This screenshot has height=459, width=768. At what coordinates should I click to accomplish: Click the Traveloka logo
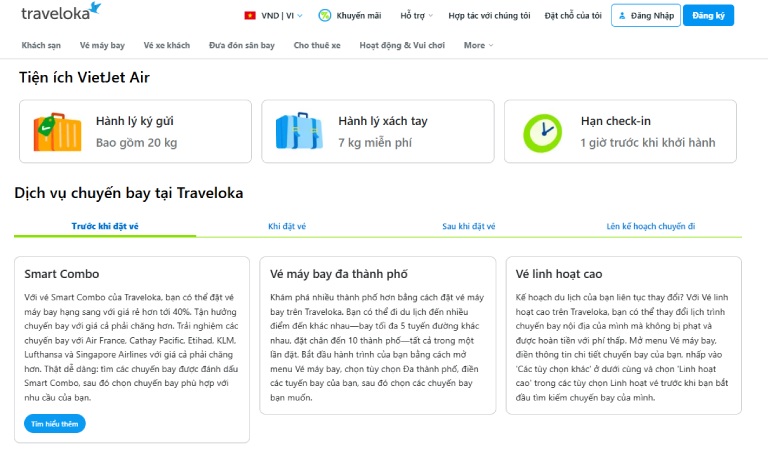(x=60, y=12)
